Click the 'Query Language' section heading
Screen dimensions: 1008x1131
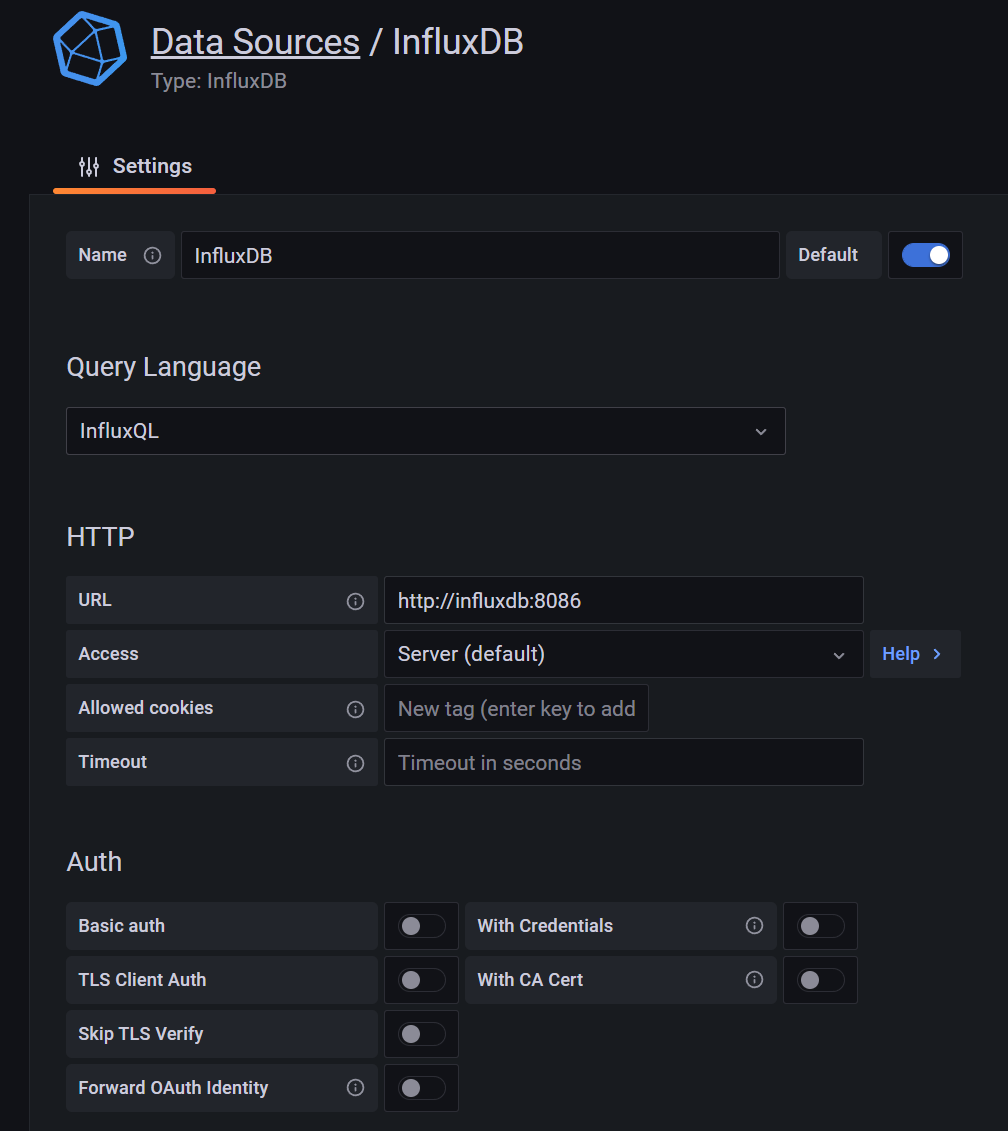point(164,367)
